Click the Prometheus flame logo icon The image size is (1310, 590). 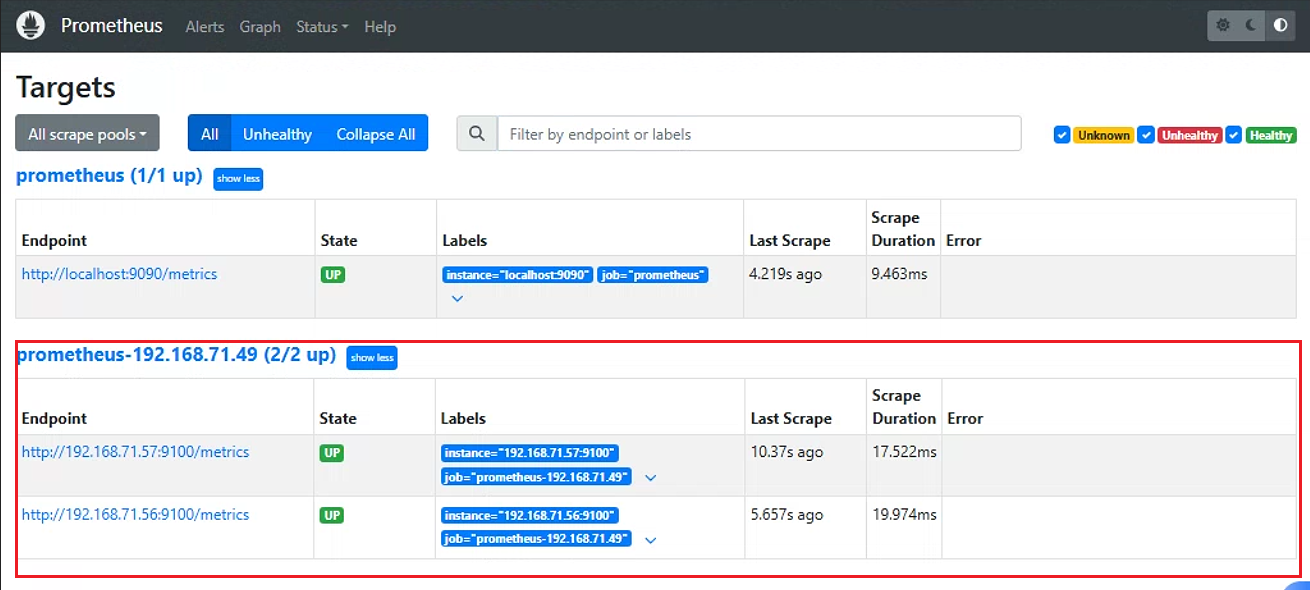point(31,26)
